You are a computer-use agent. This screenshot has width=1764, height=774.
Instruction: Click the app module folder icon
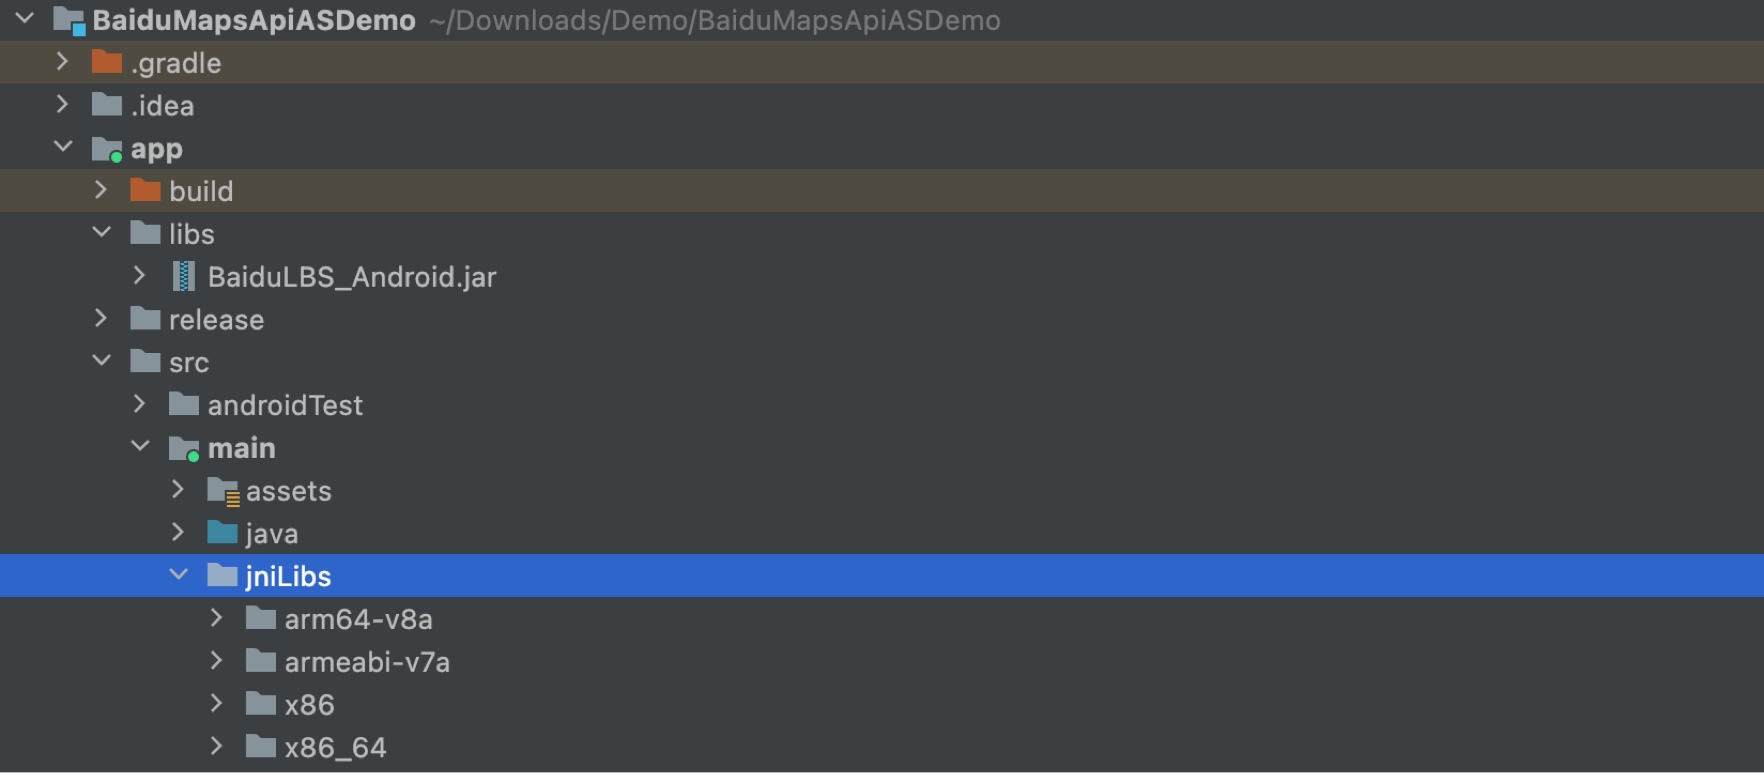[x=106, y=149]
